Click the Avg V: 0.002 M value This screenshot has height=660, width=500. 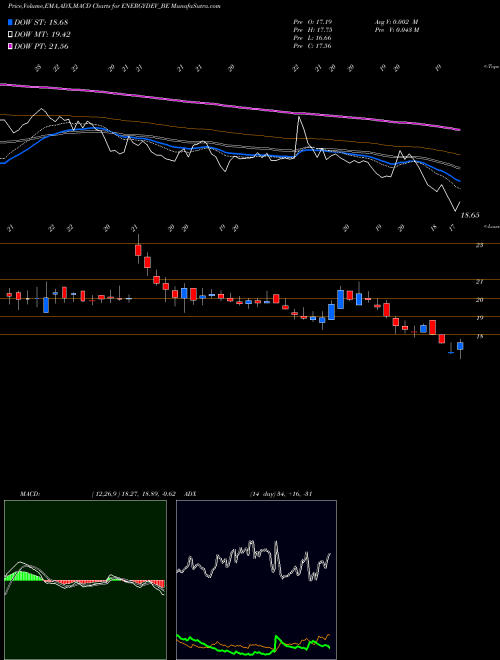tap(396, 22)
